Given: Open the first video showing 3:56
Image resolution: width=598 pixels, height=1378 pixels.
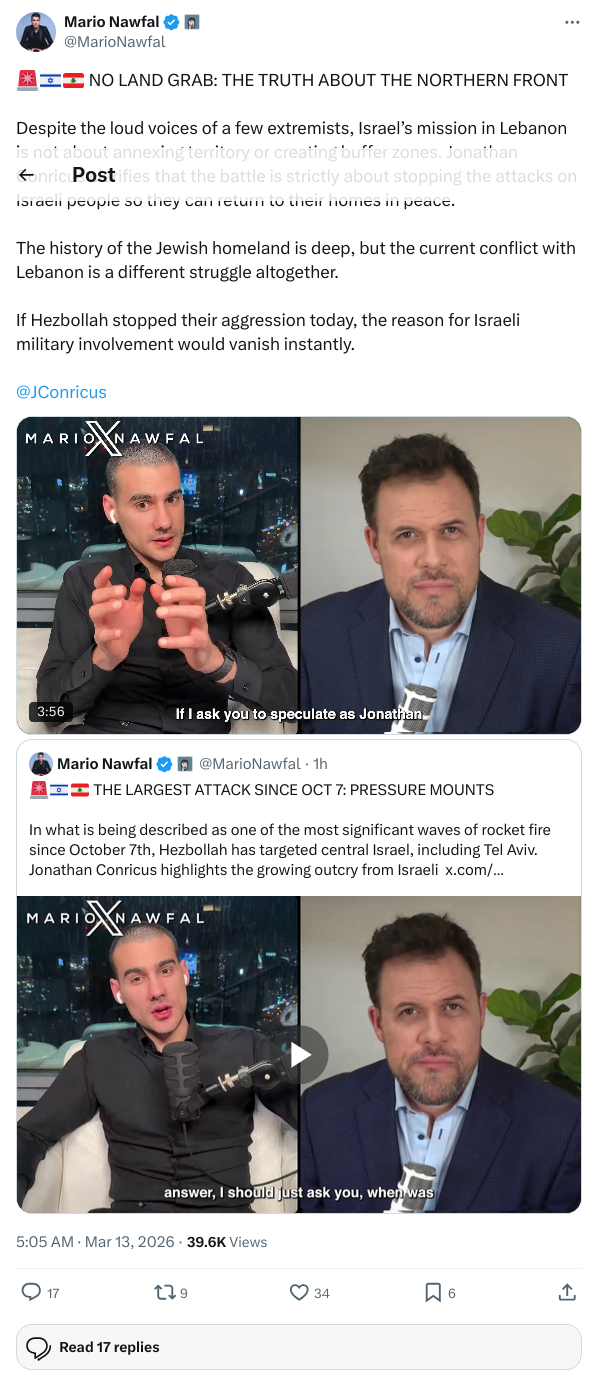Looking at the screenshot, I should 299,575.
